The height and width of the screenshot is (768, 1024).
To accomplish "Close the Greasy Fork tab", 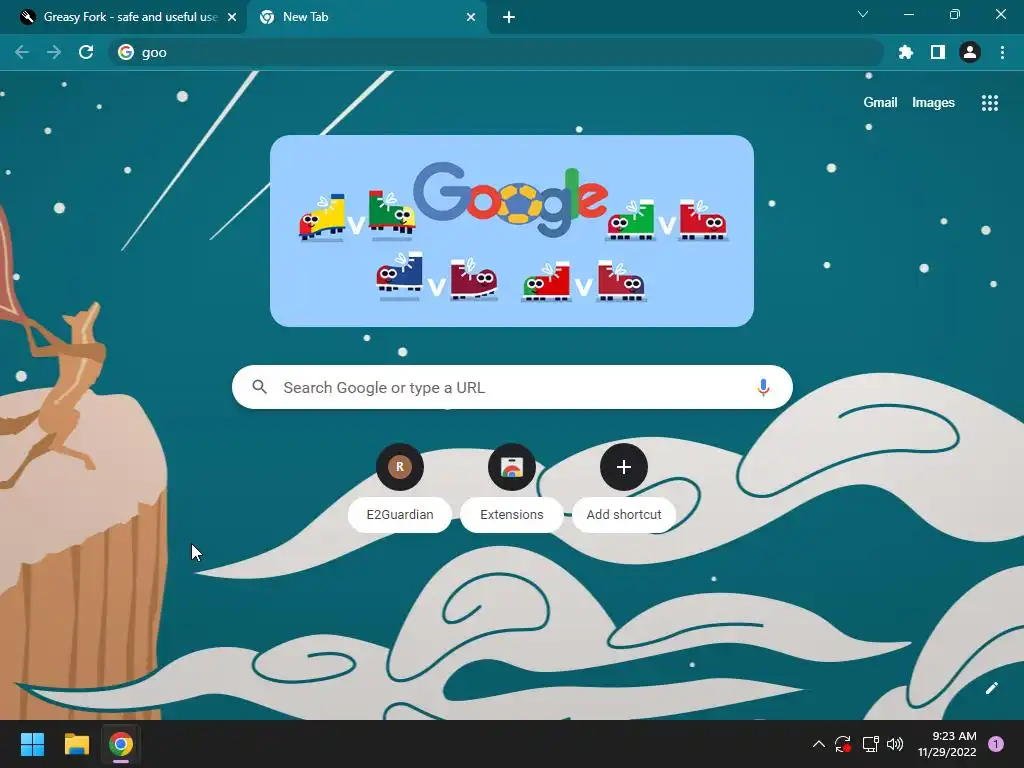I will click(232, 17).
